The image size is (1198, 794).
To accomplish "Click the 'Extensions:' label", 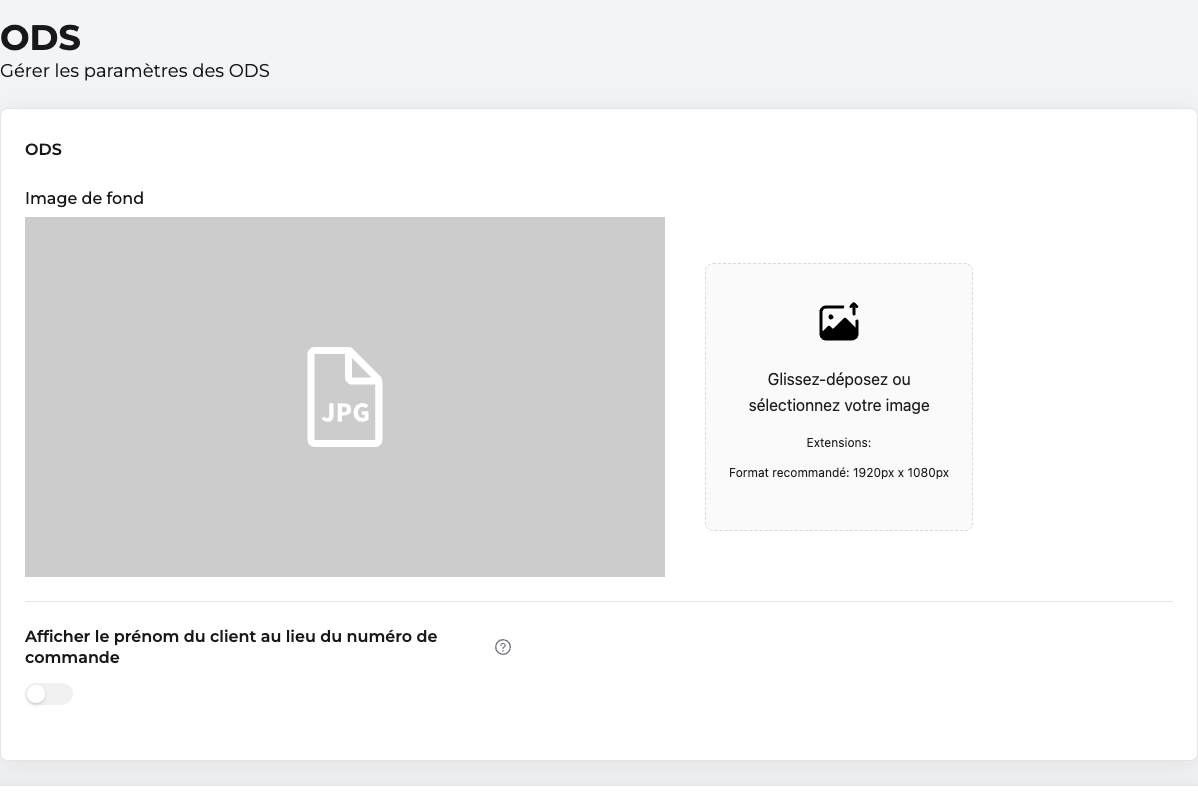I will pyautogui.click(x=839, y=442).
